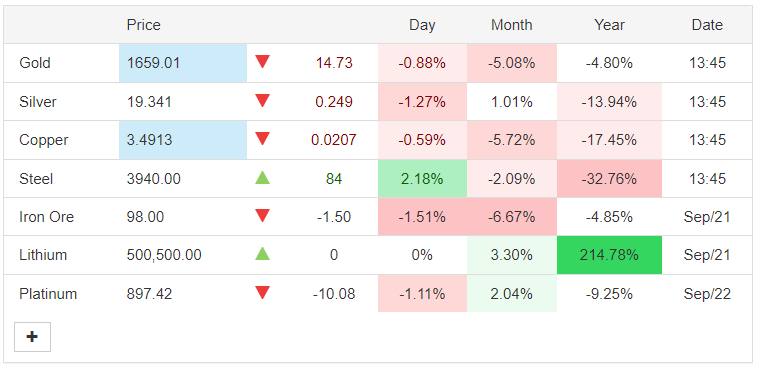Click the red down arrow in Copper row
This screenshot has width=759, height=372.
tap(262, 139)
